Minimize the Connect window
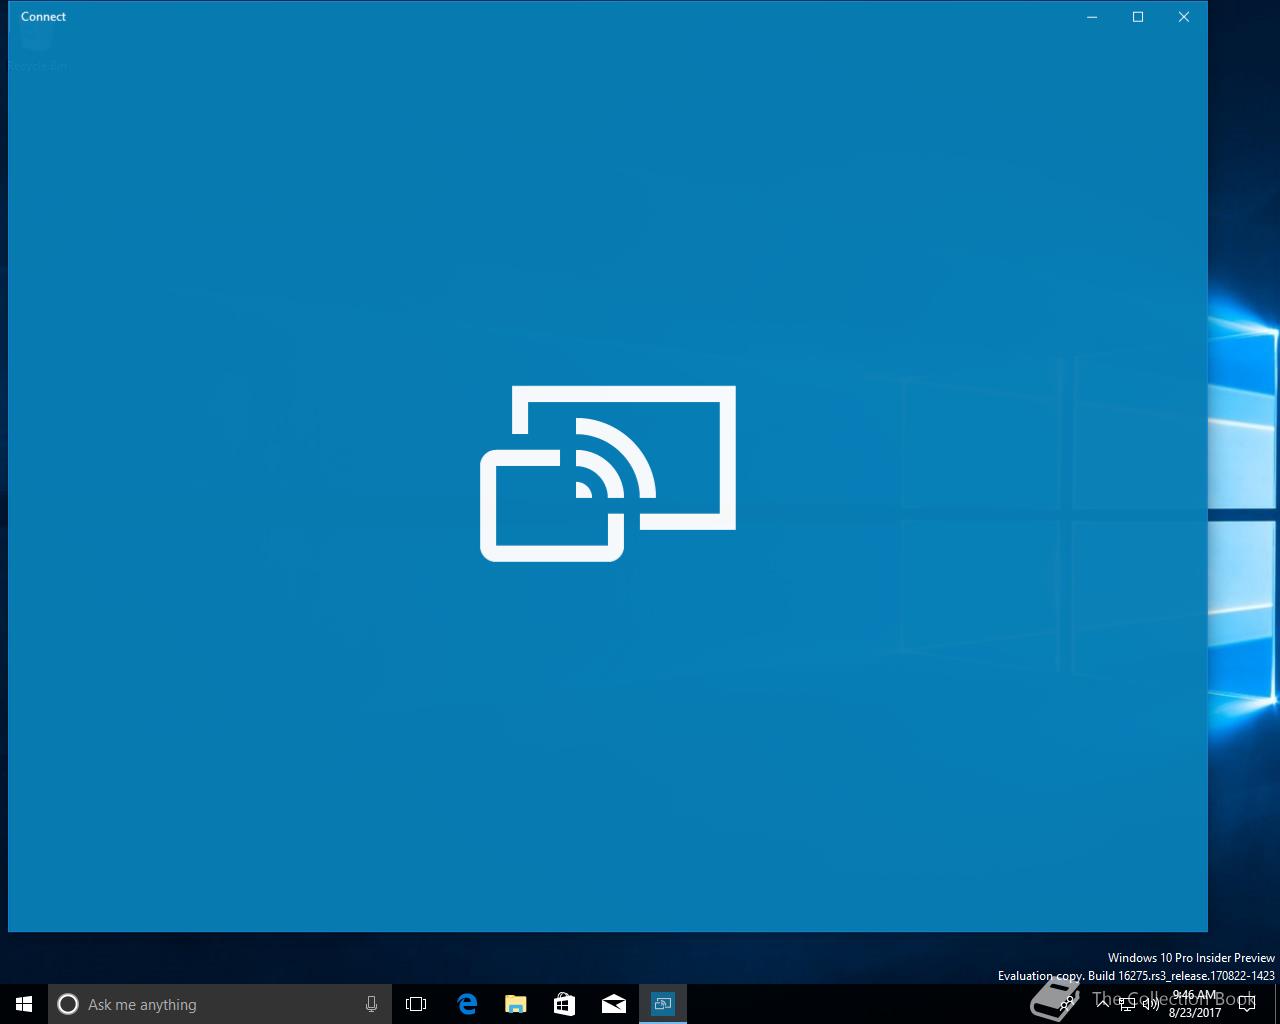The height and width of the screenshot is (1024, 1280). click(1092, 17)
